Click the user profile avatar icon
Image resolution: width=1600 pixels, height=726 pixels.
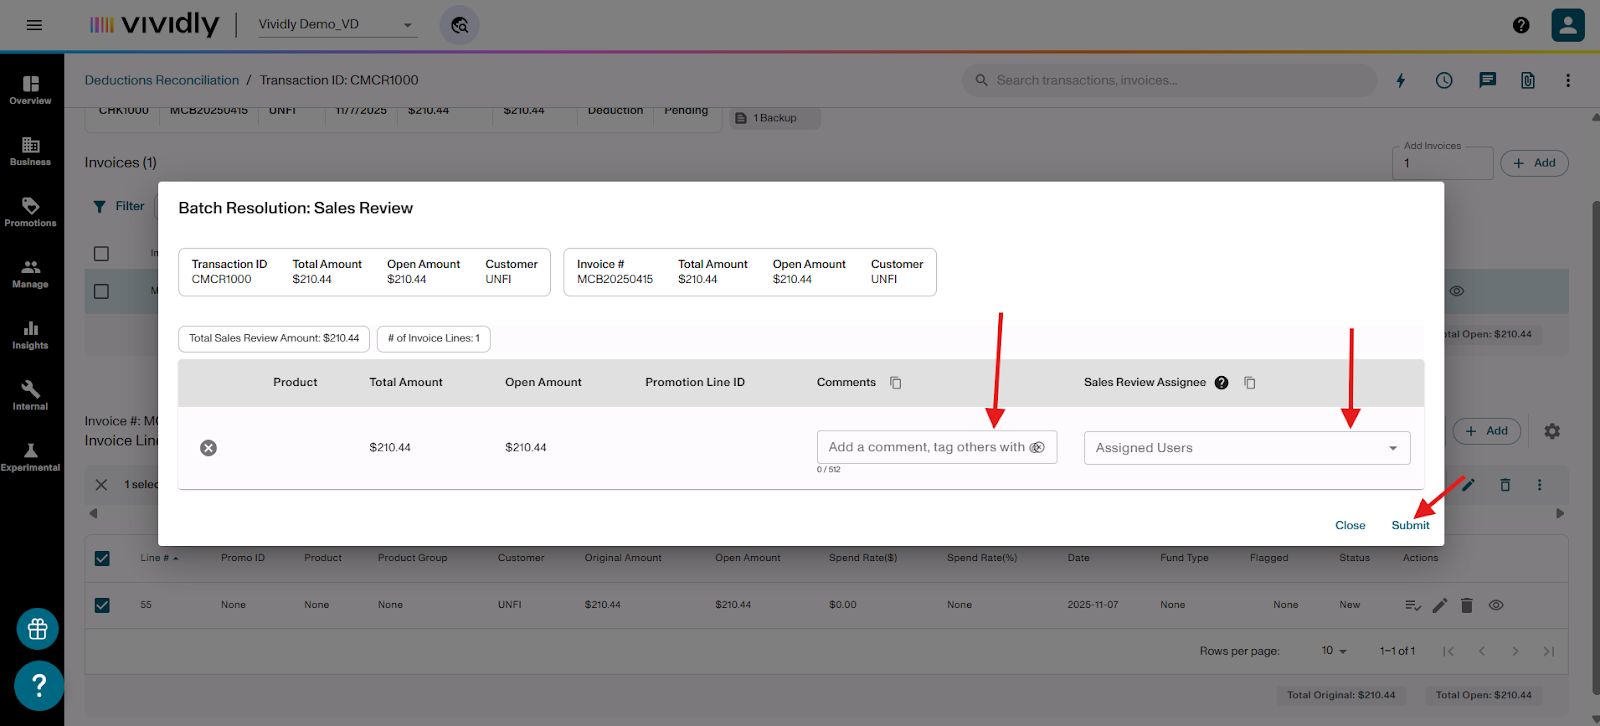coord(1567,25)
